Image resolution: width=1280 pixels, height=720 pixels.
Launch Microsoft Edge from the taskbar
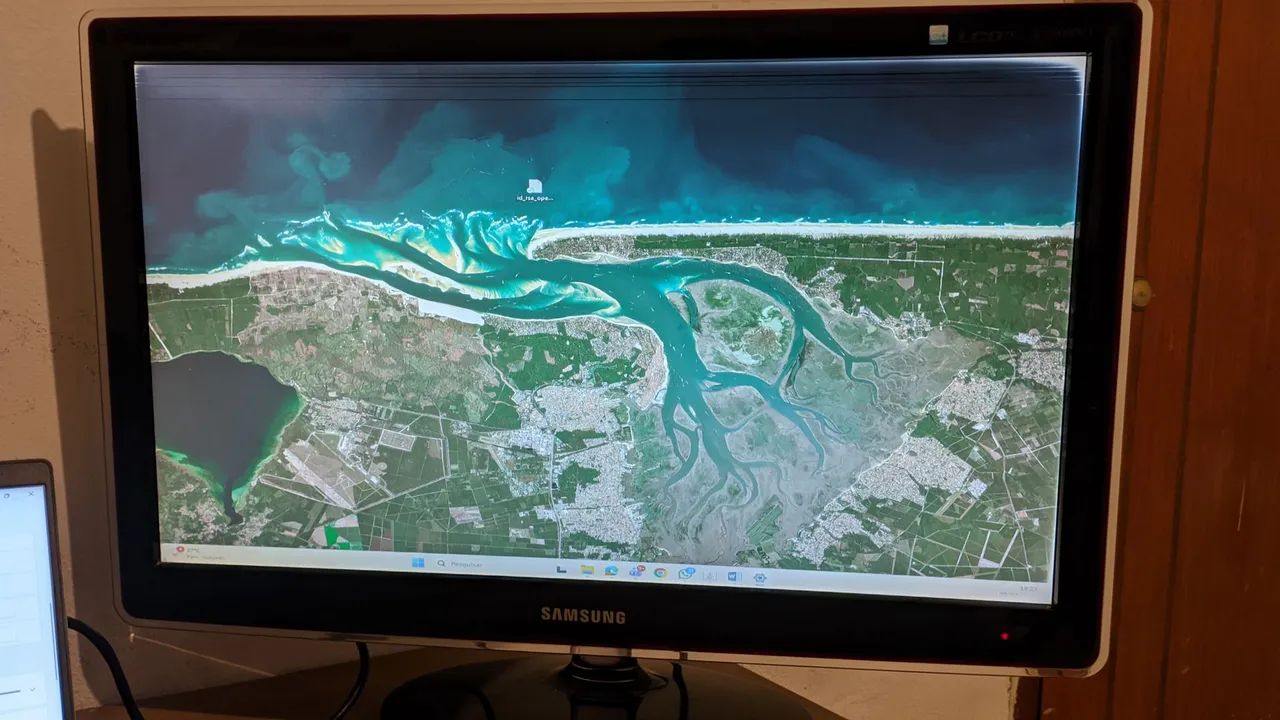coord(611,571)
